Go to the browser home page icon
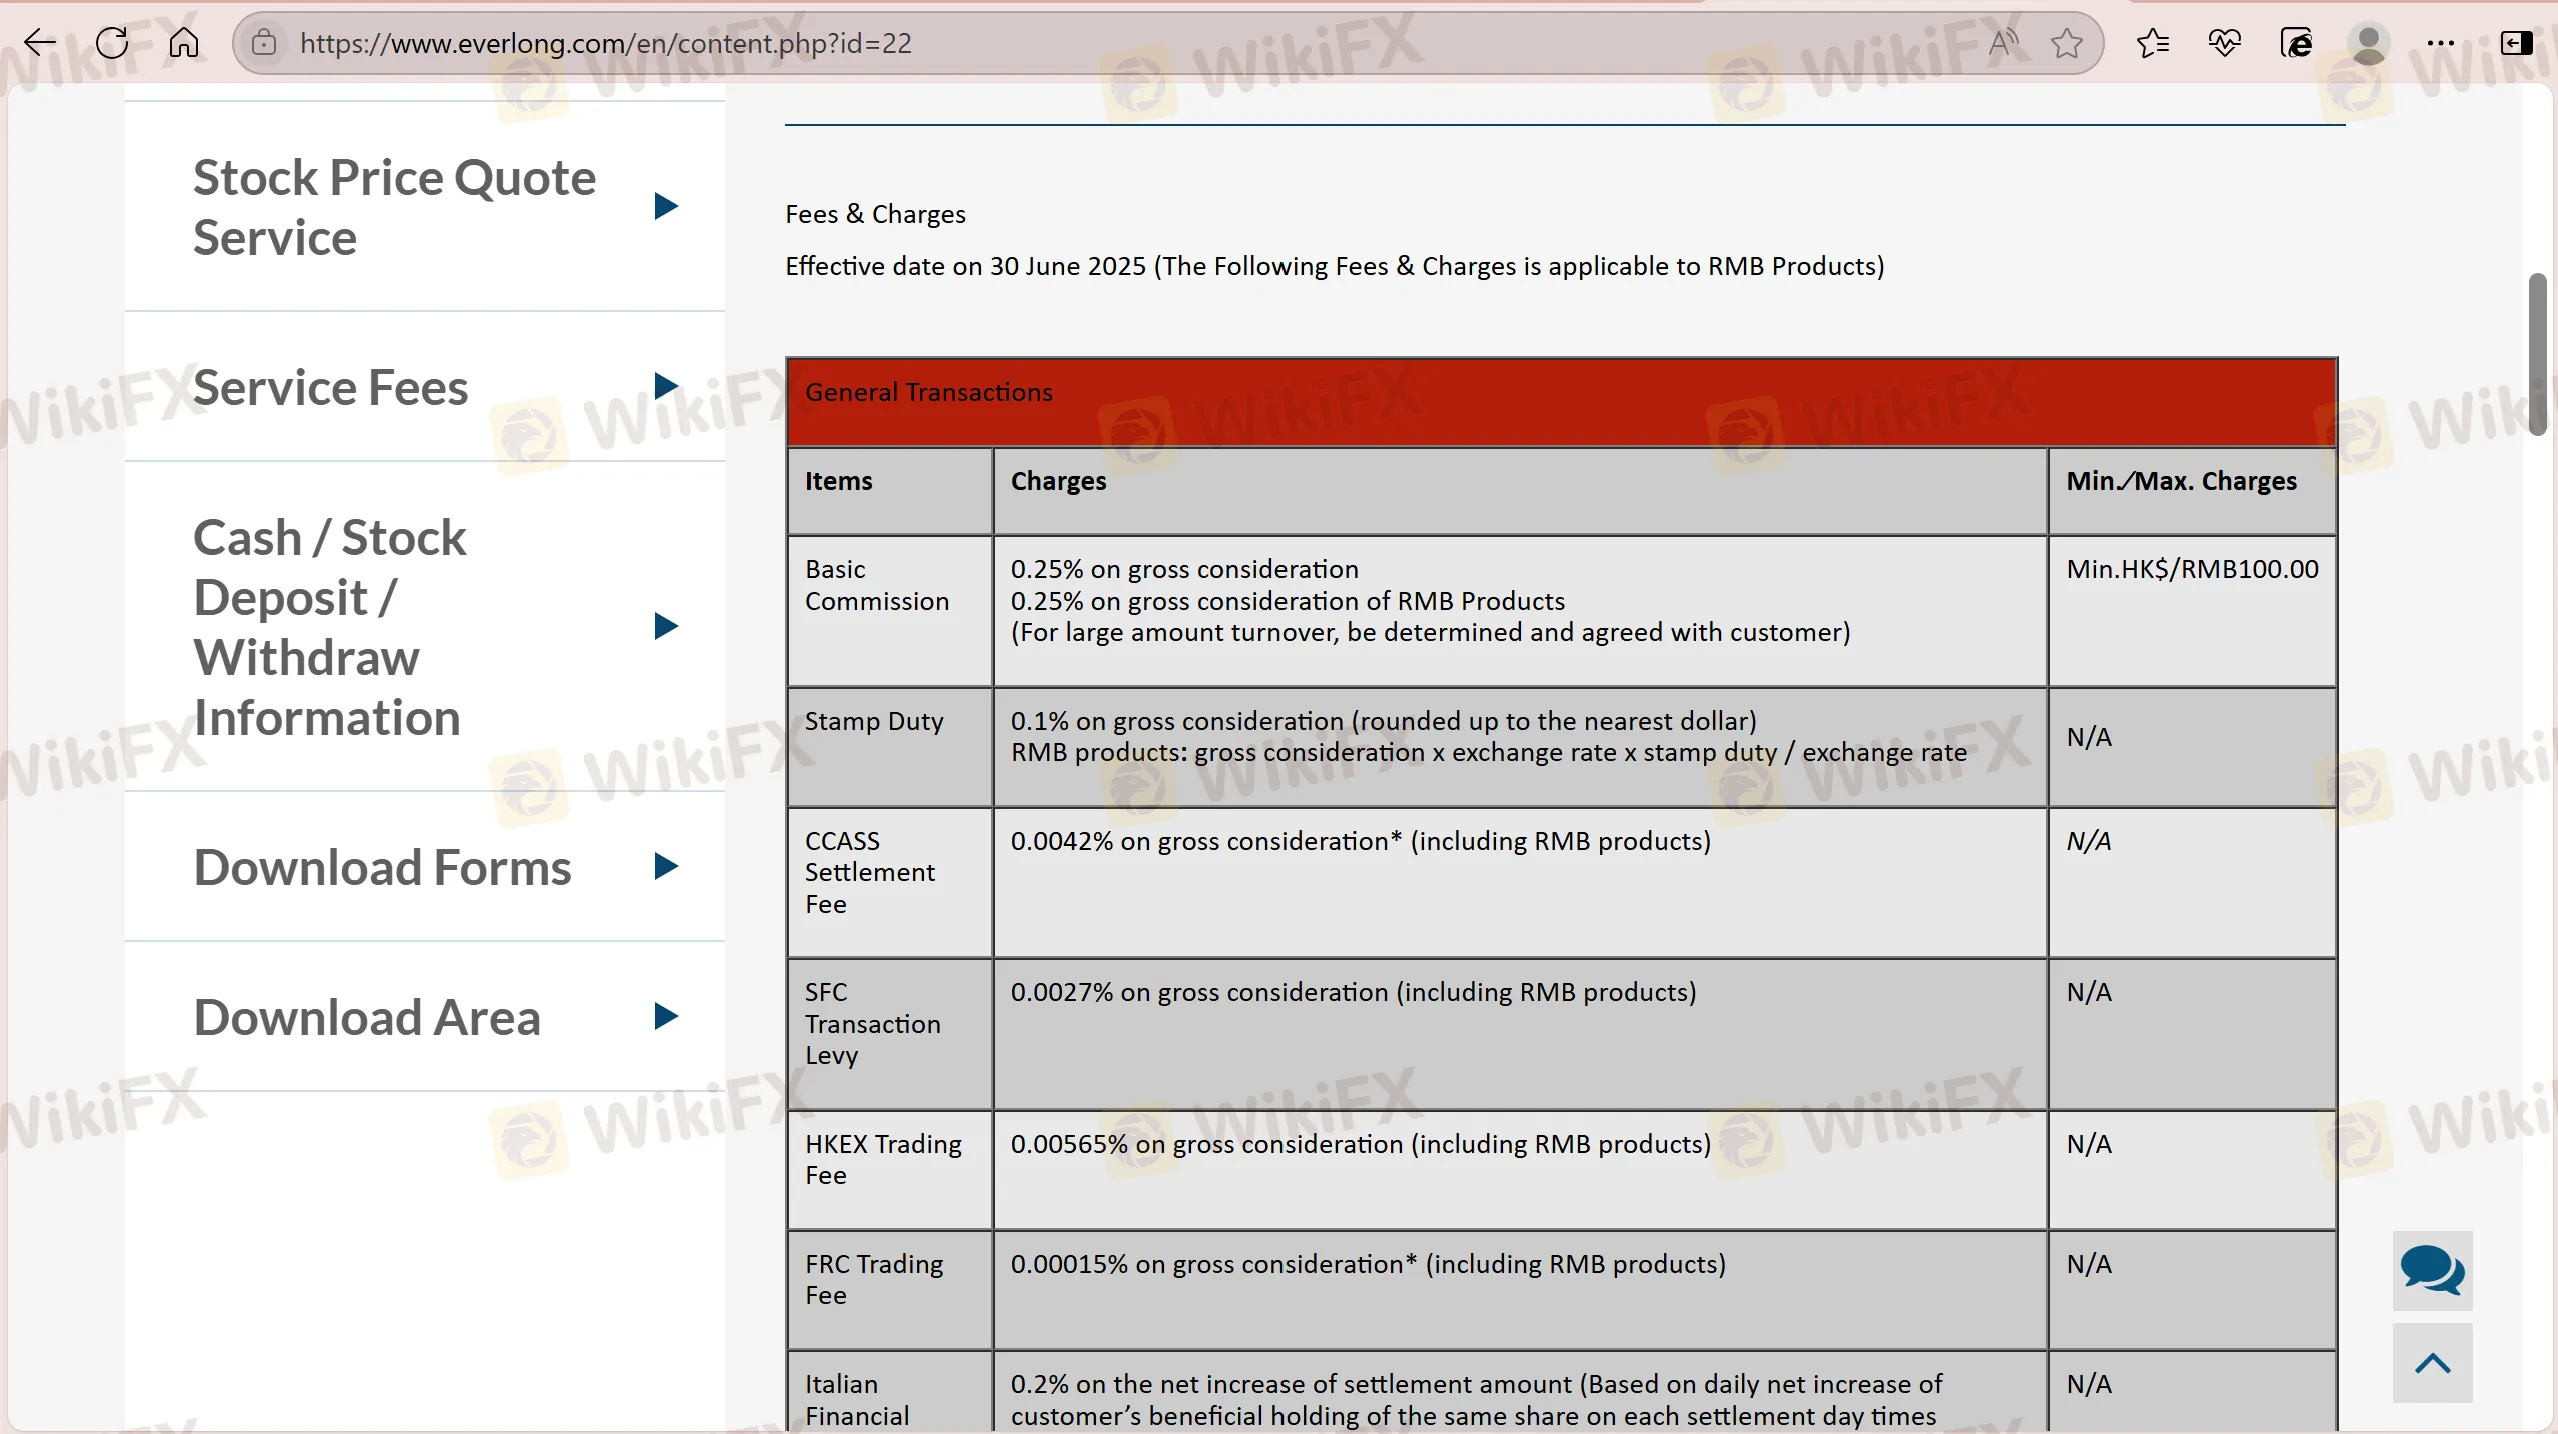This screenshot has width=2558, height=1434. pyautogui.click(x=184, y=43)
